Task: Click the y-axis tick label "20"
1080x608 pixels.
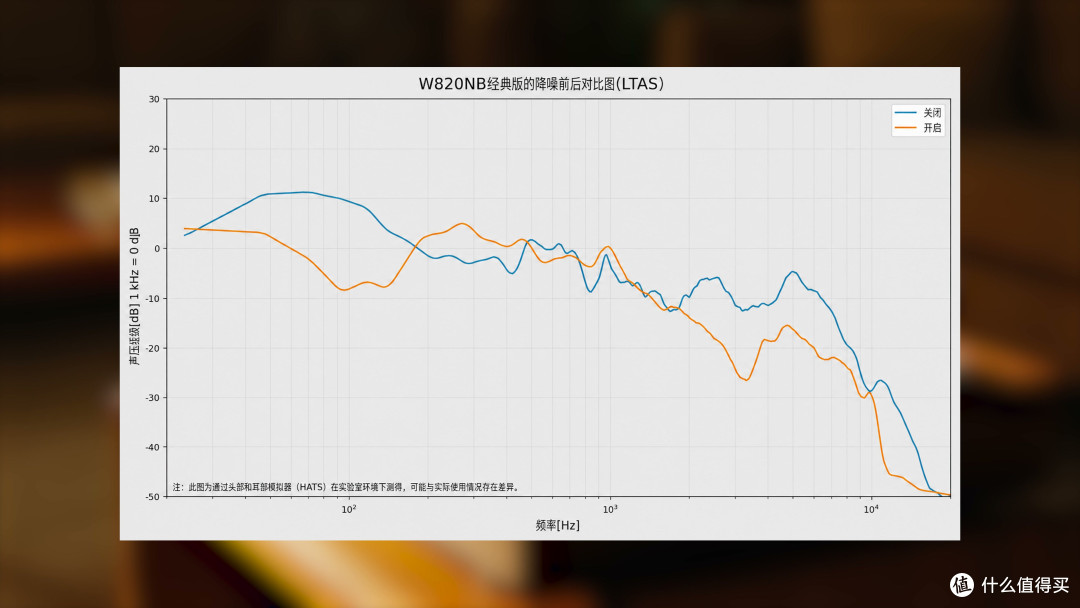Action: click(154, 149)
